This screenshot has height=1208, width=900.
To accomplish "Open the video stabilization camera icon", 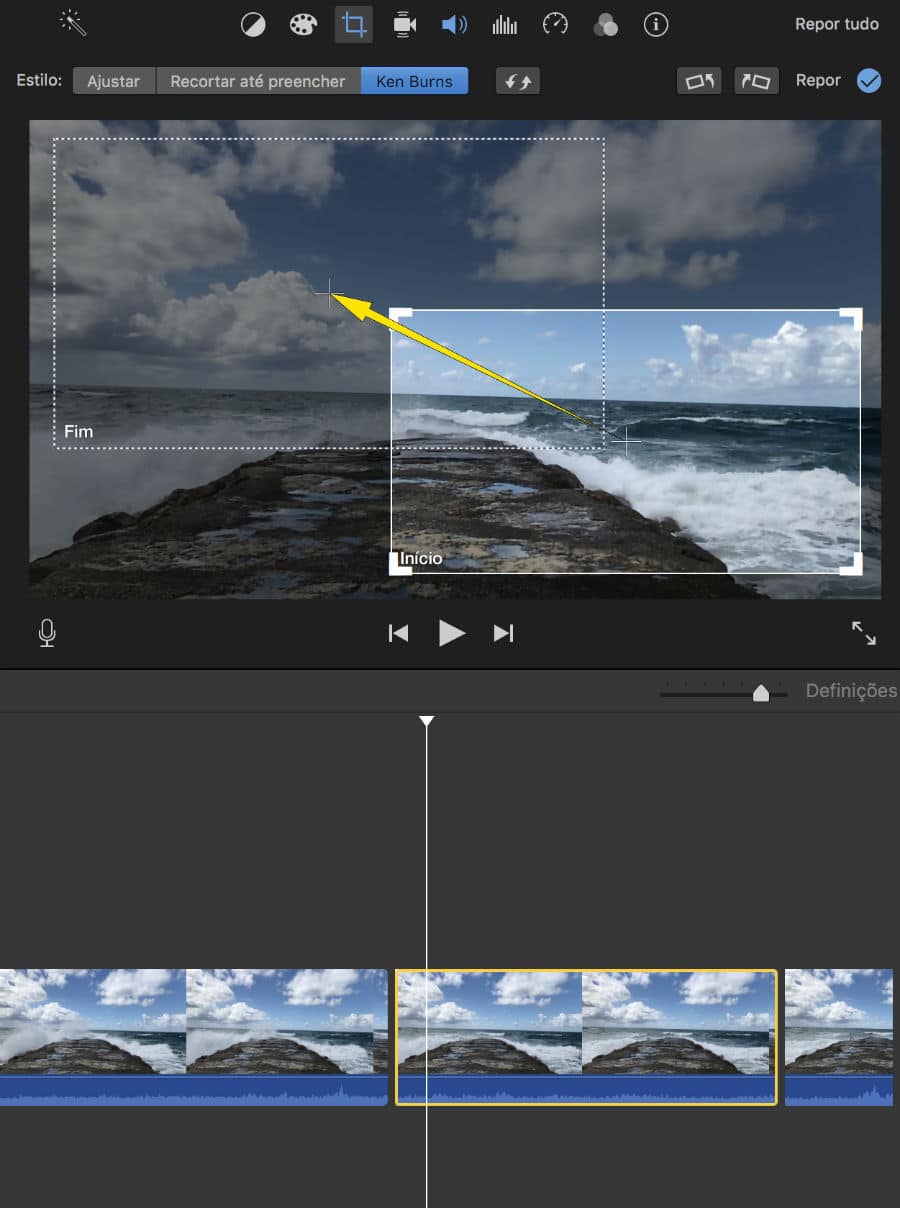I will (x=404, y=25).
